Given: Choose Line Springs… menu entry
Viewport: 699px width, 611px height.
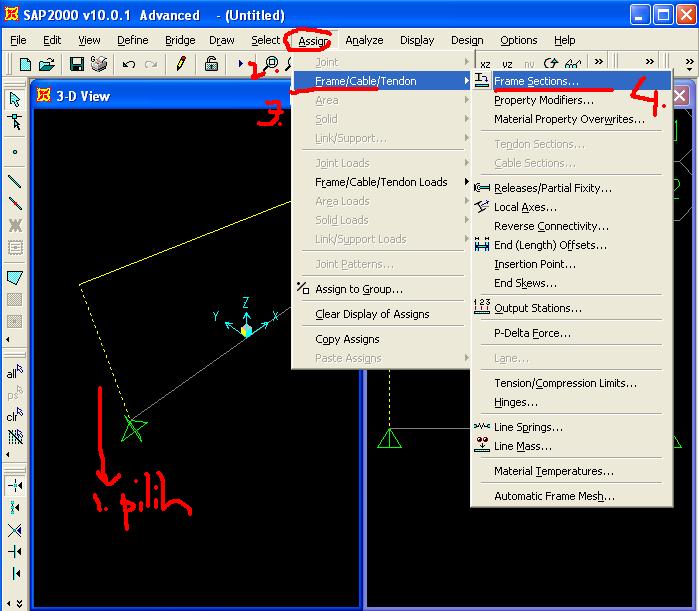Looking at the screenshot, I should [x=572, y=427].
